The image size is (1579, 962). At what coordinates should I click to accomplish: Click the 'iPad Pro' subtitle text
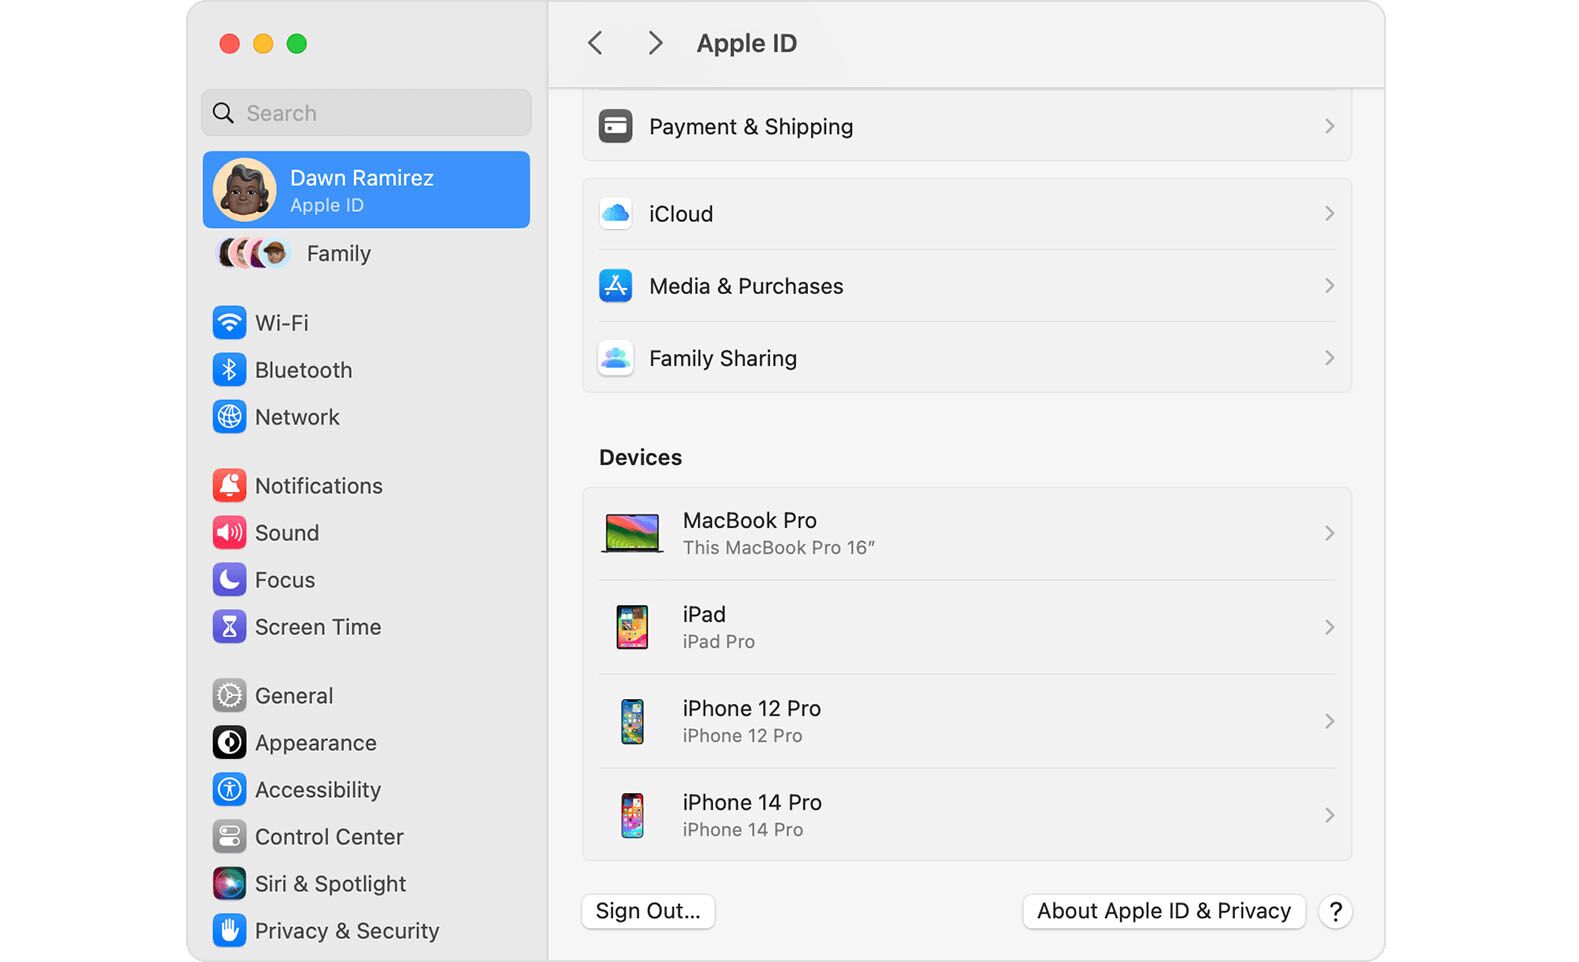[719, 642]
